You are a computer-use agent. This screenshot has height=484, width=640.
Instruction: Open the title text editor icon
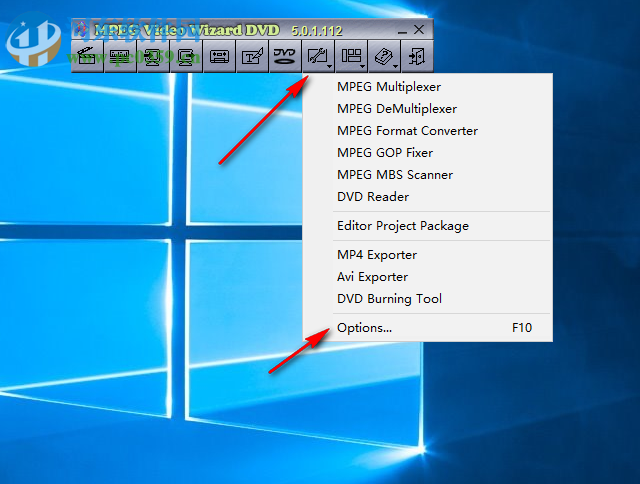click(x=252, y=56)
